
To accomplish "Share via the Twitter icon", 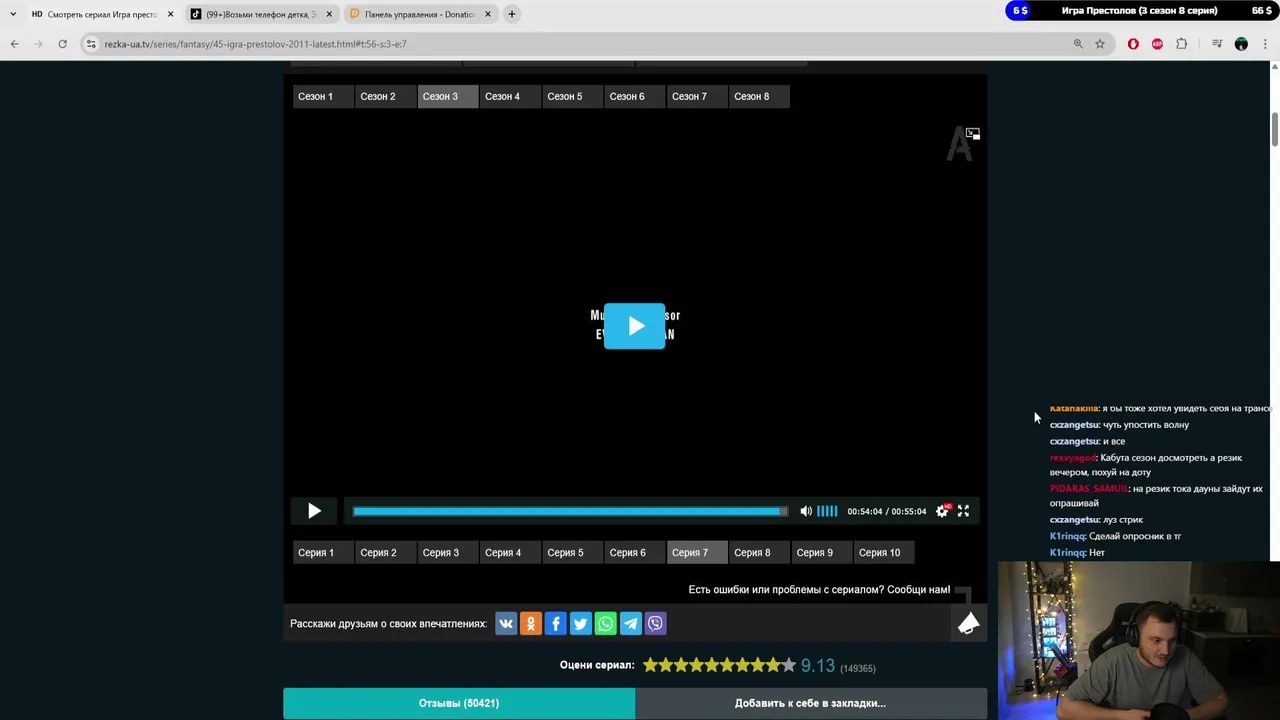I will (581, 624).
